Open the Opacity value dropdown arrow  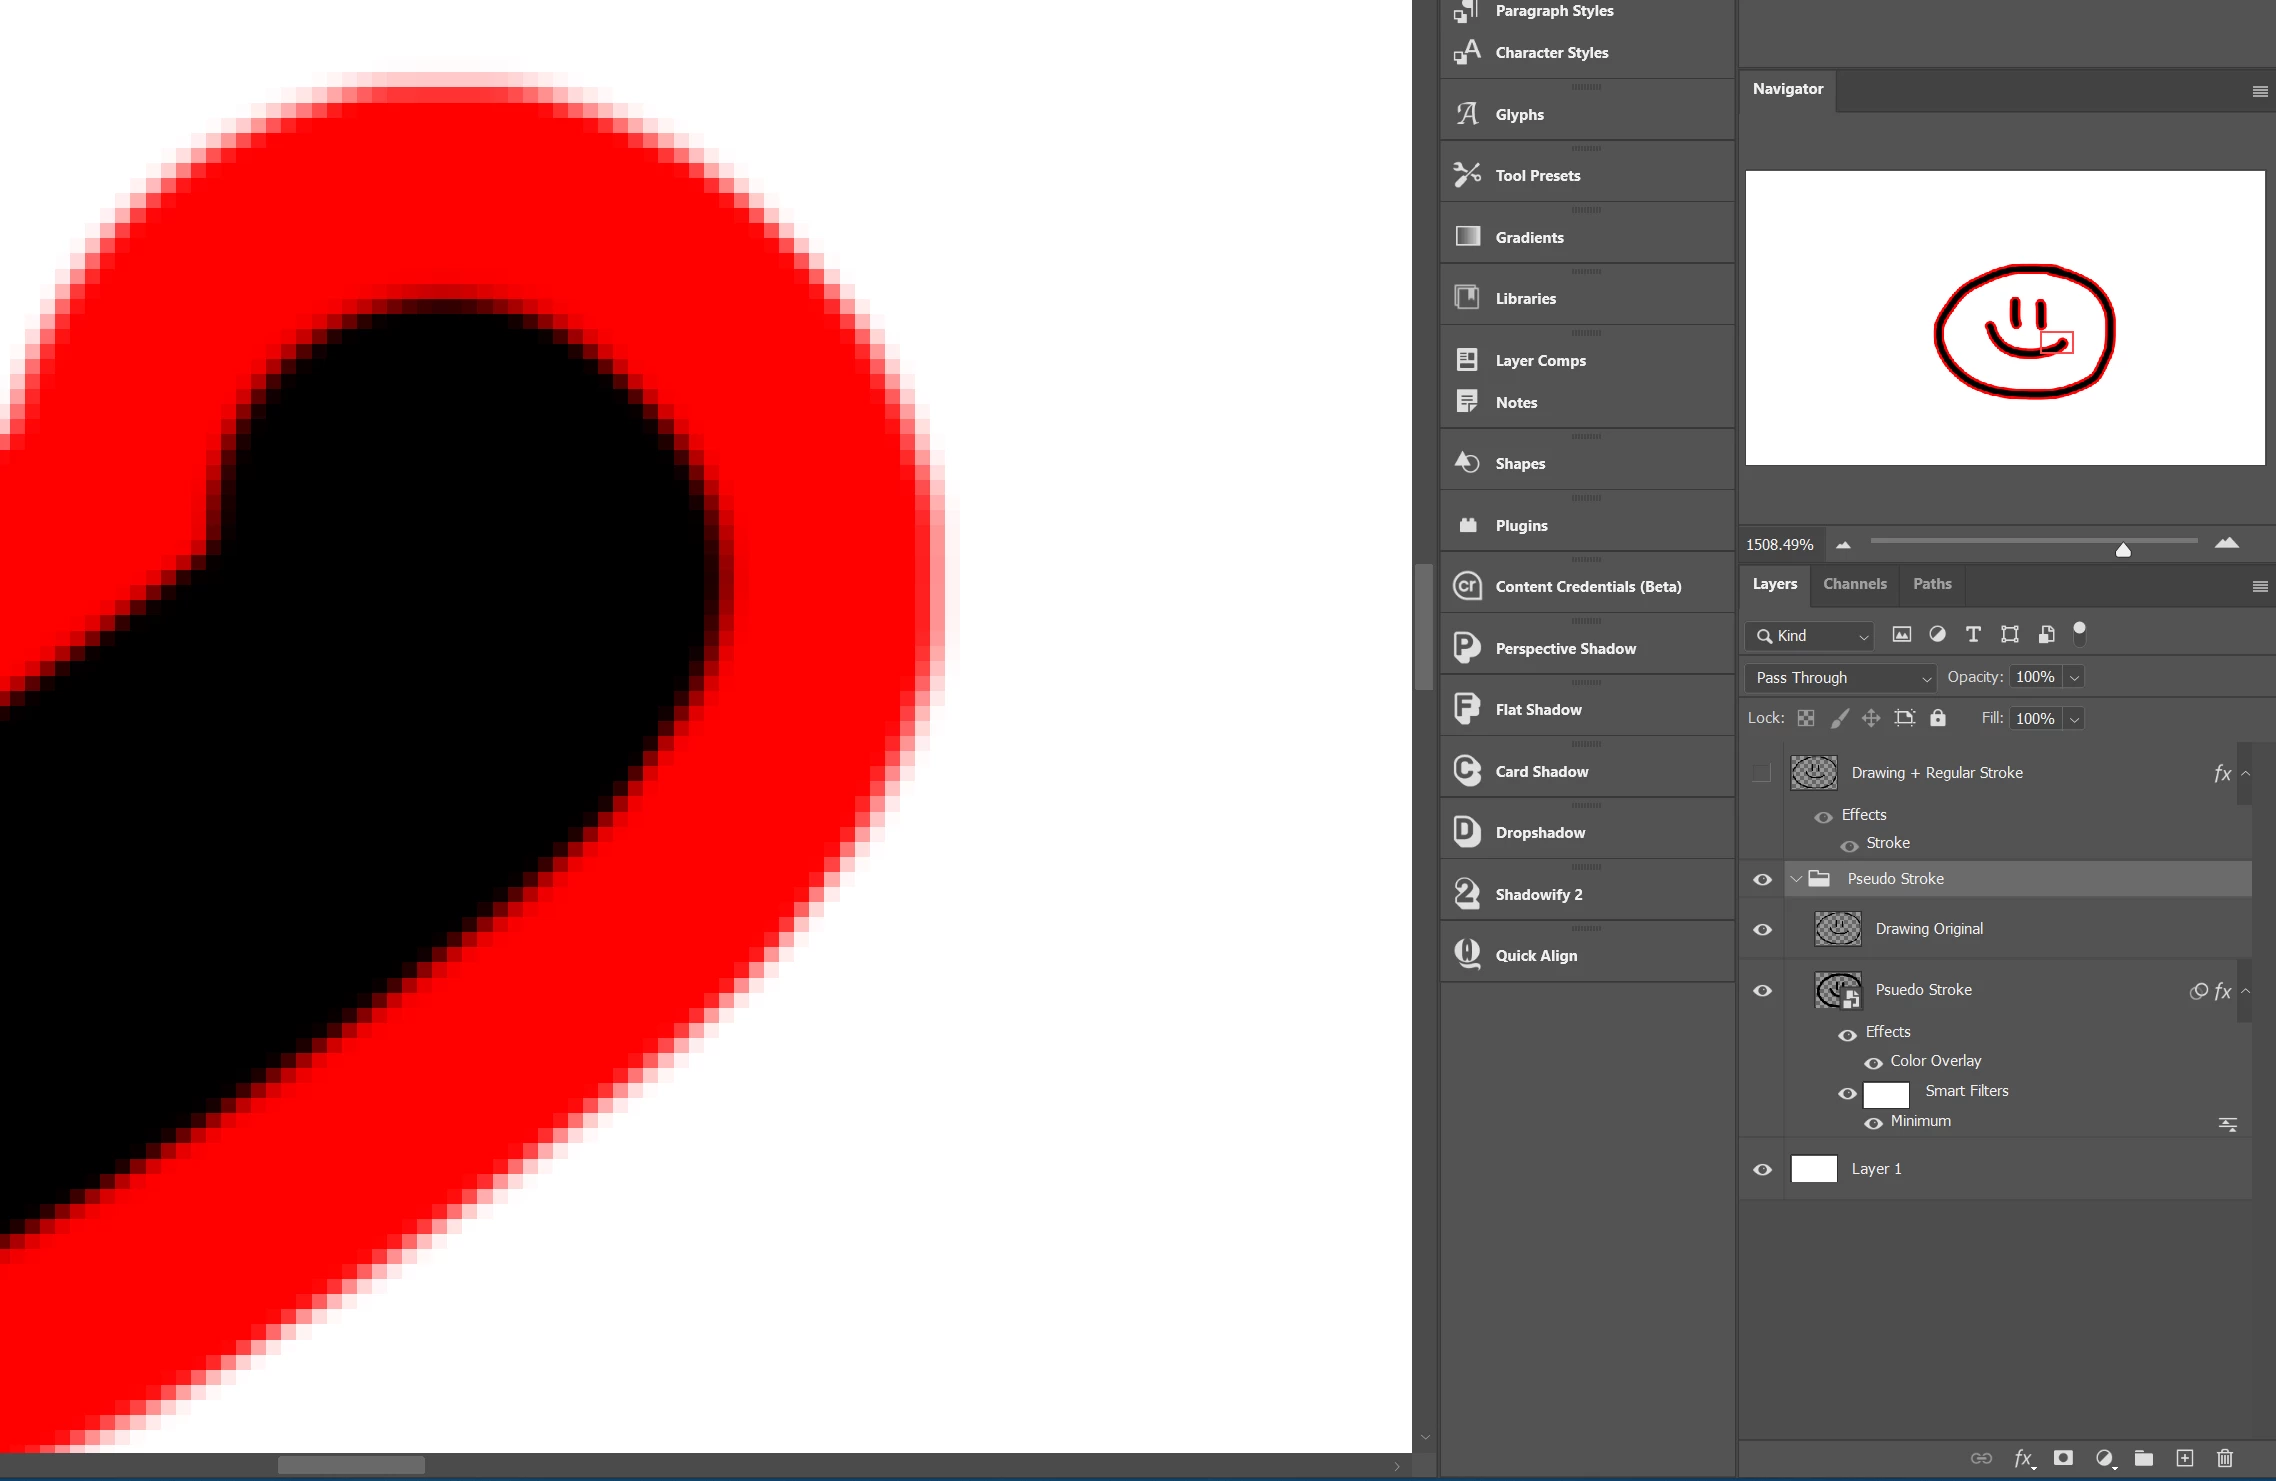pos(2075,678)
